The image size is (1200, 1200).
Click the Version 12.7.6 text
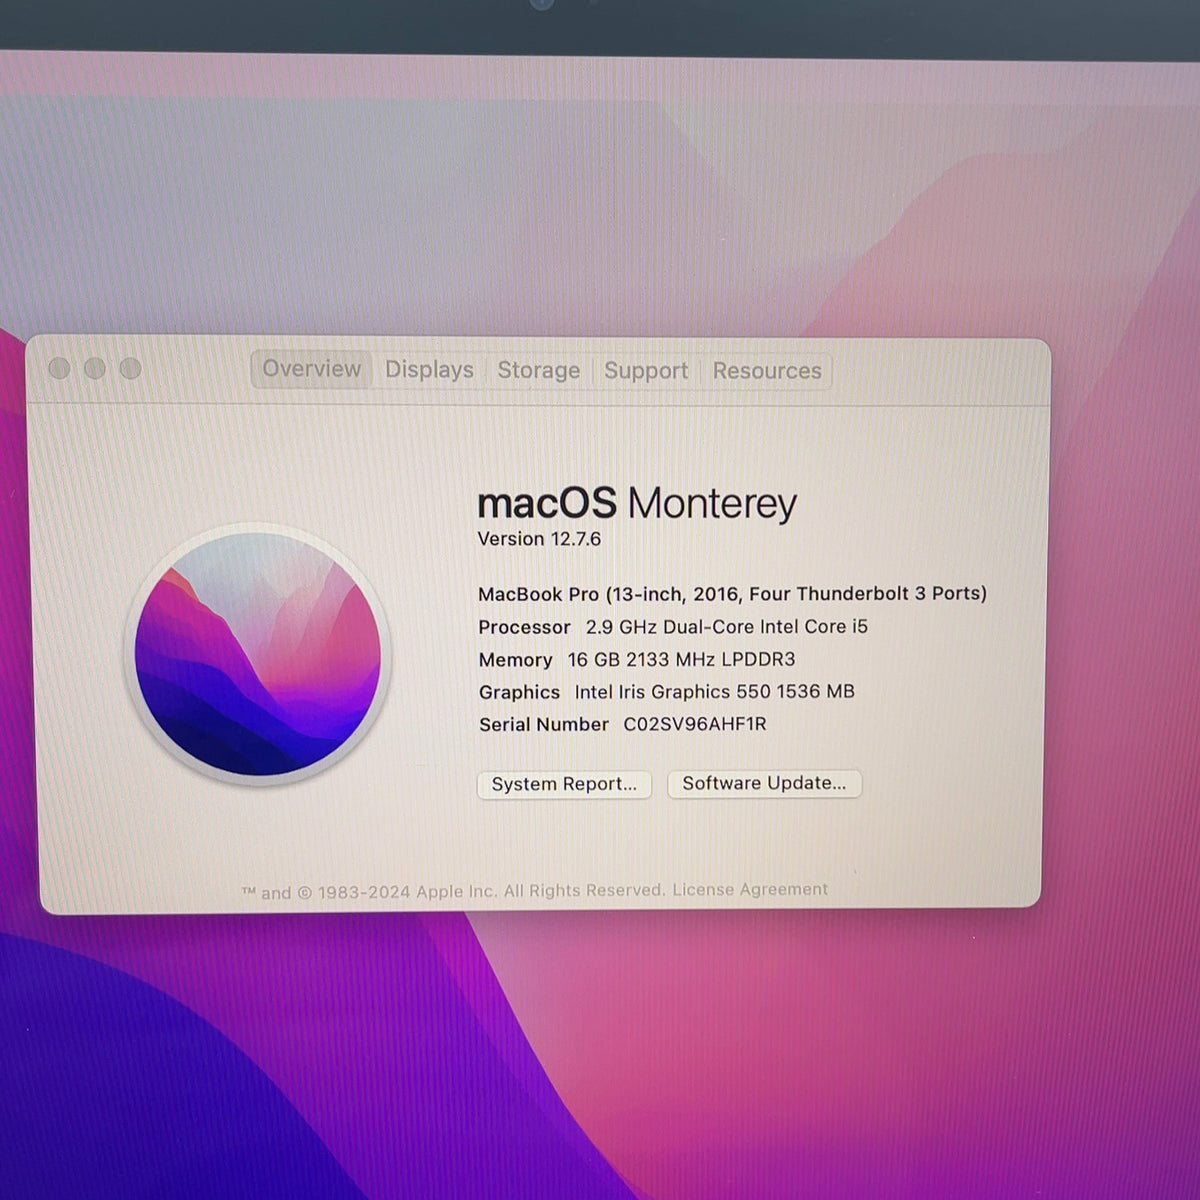539,539
